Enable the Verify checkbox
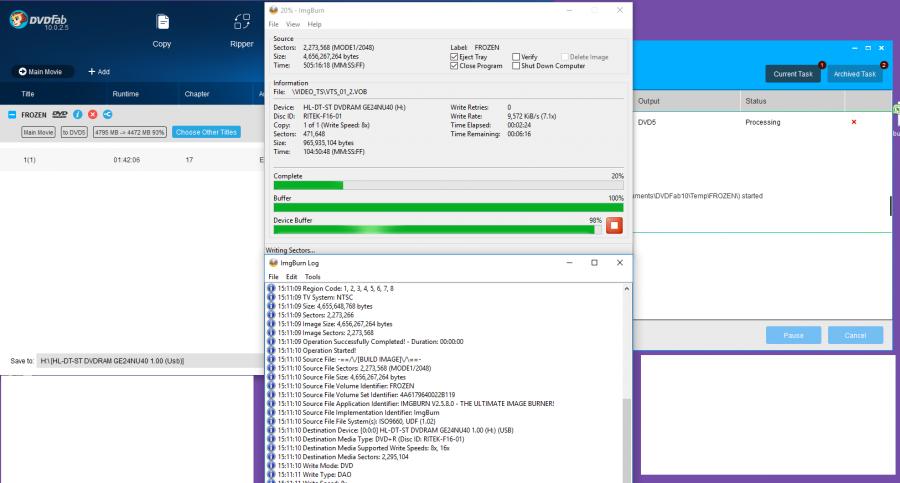The height and width of the screenshot is (483, 900). coord(516,57)
